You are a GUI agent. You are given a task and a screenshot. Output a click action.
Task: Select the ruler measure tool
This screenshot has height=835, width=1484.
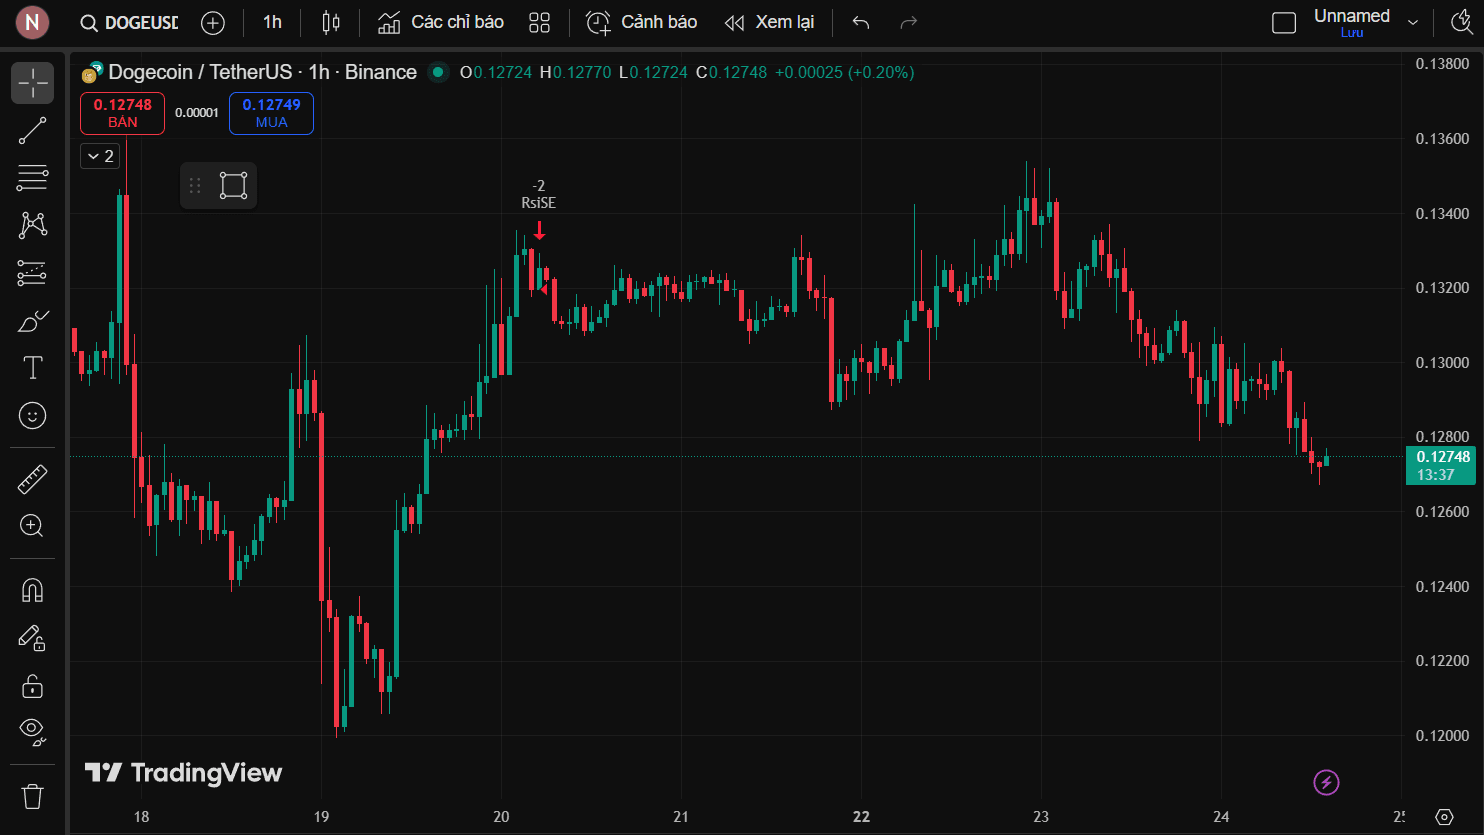(32, 479)
